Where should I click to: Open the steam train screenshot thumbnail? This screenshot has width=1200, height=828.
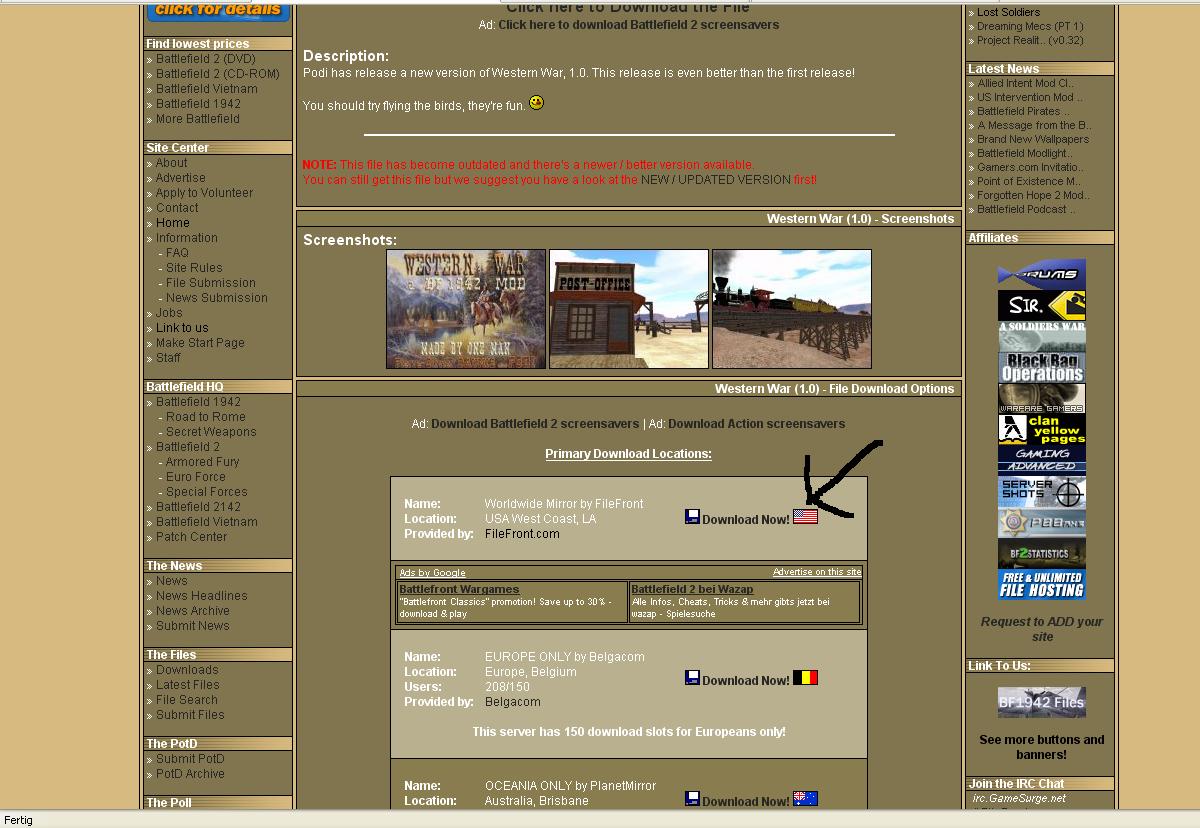(792, 309)
